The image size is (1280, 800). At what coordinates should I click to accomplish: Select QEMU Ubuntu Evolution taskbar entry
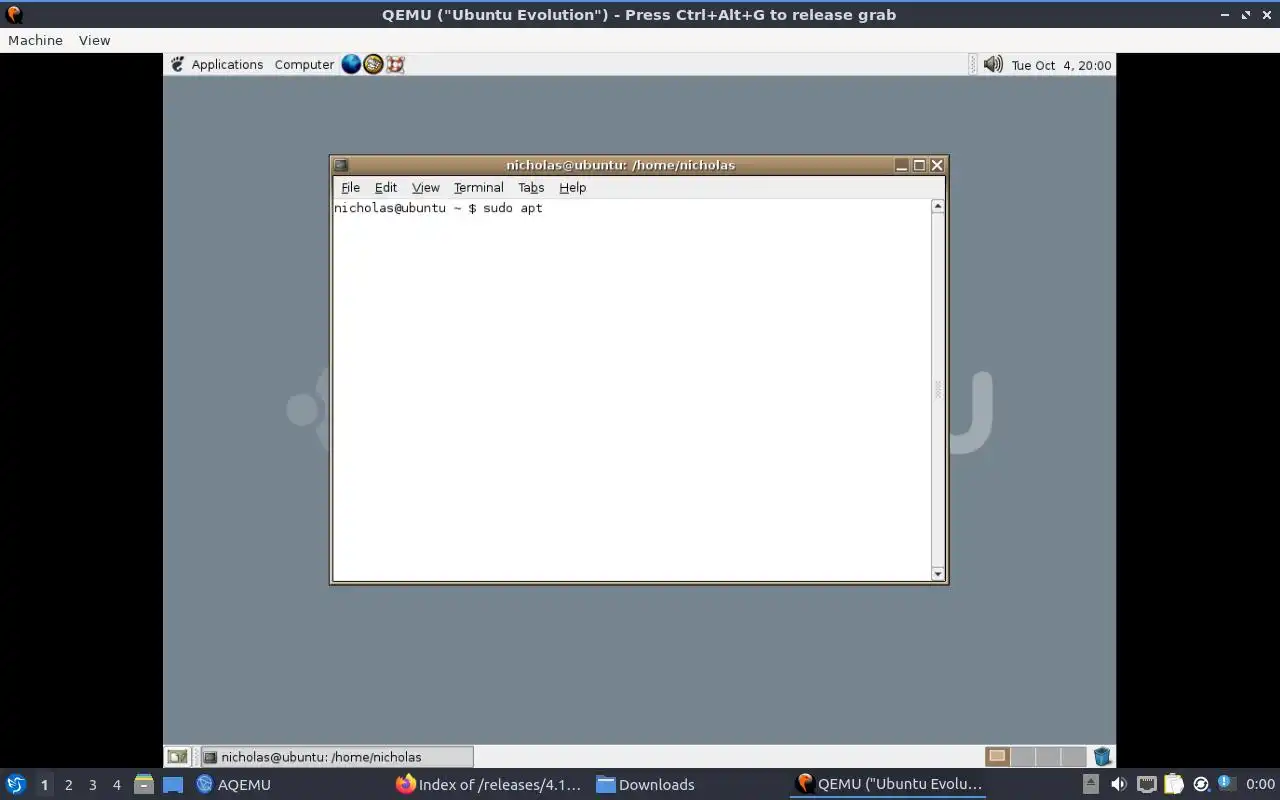(x=888, y=784)
